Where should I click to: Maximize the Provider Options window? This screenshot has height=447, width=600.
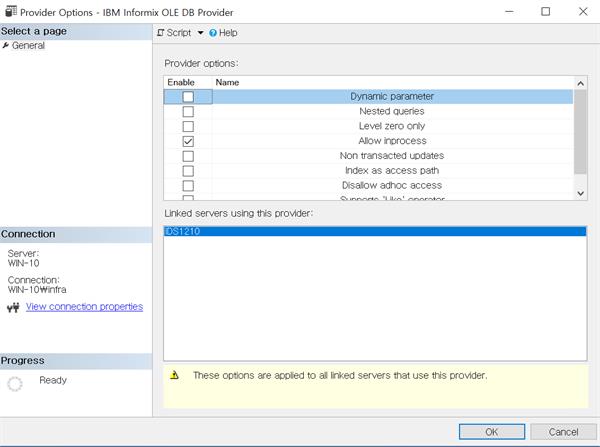pos(546,12)
